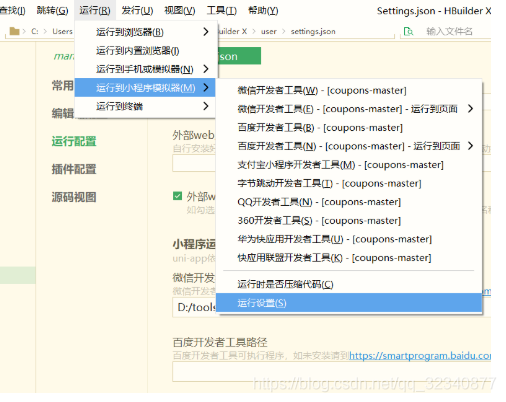
Task: Open 编辑 settings section
Action: pyautogui.click(x=63, y=113)
